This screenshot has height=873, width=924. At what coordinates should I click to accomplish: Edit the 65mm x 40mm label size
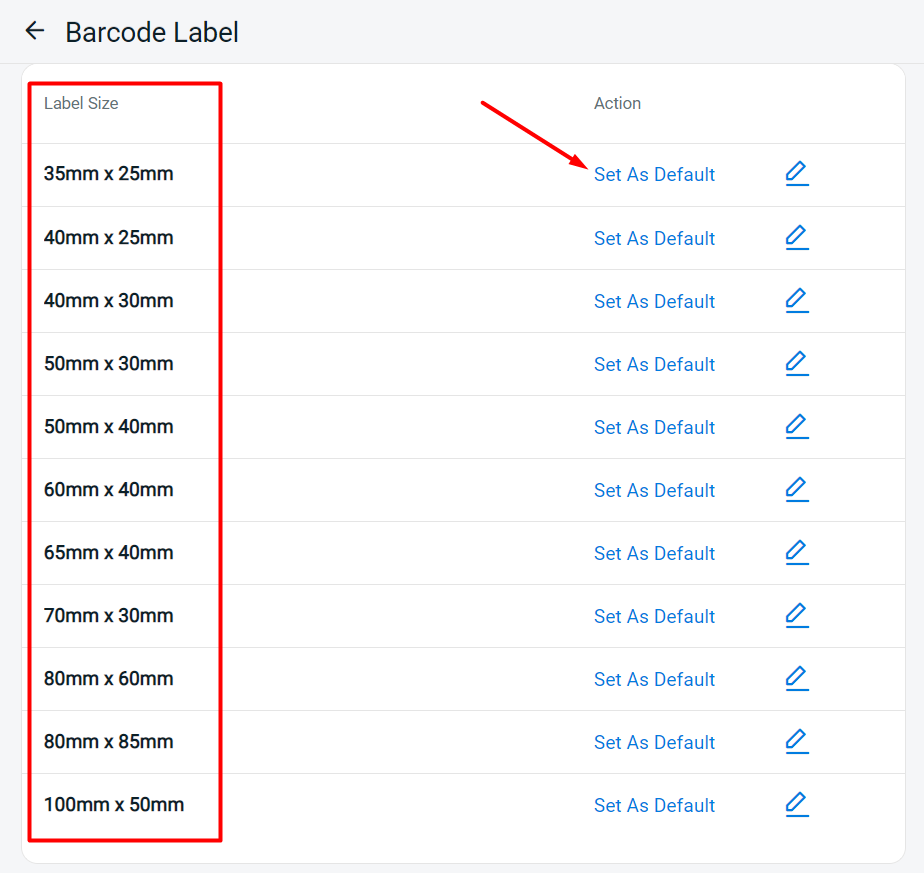(796, 553)
